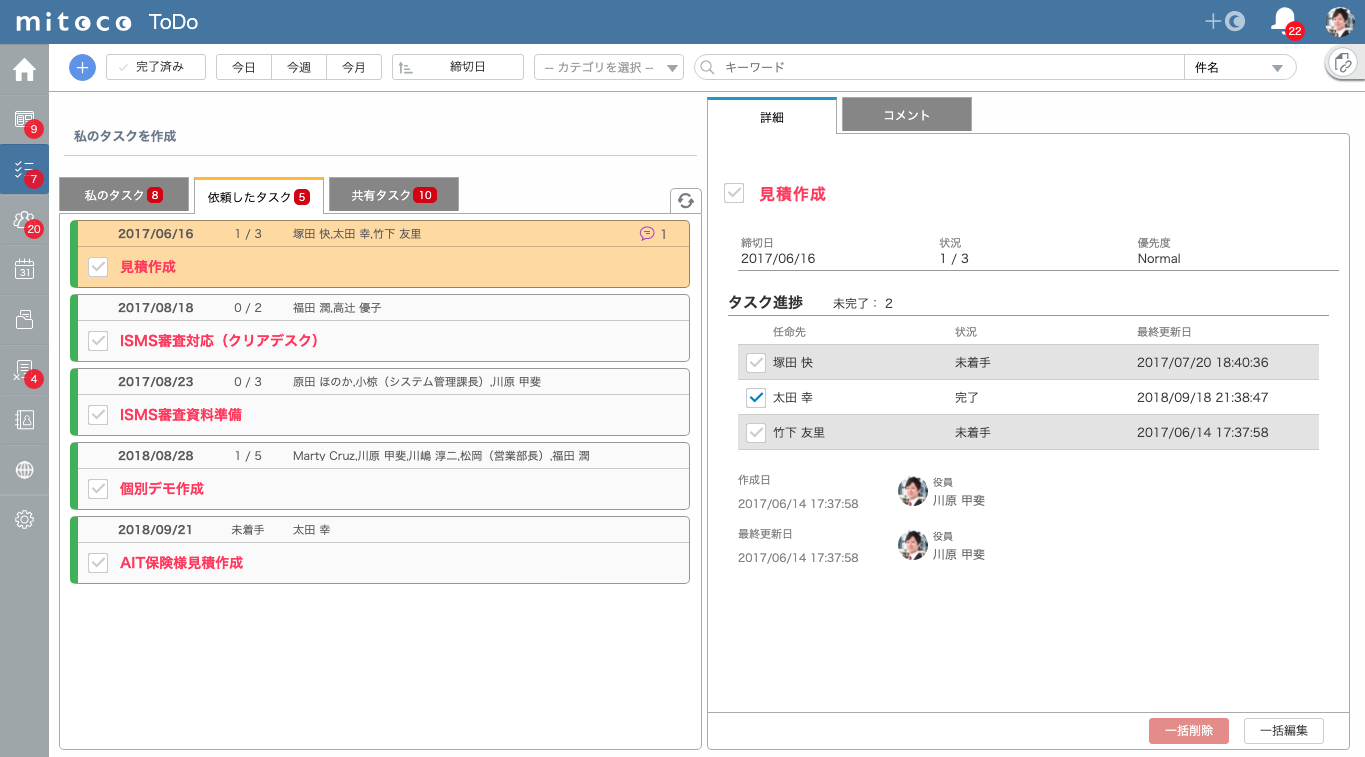The width and height of the screenshot is (1365, 757).
Task: Click the search magnifier icon in keyword field
Action: point(707,67)
